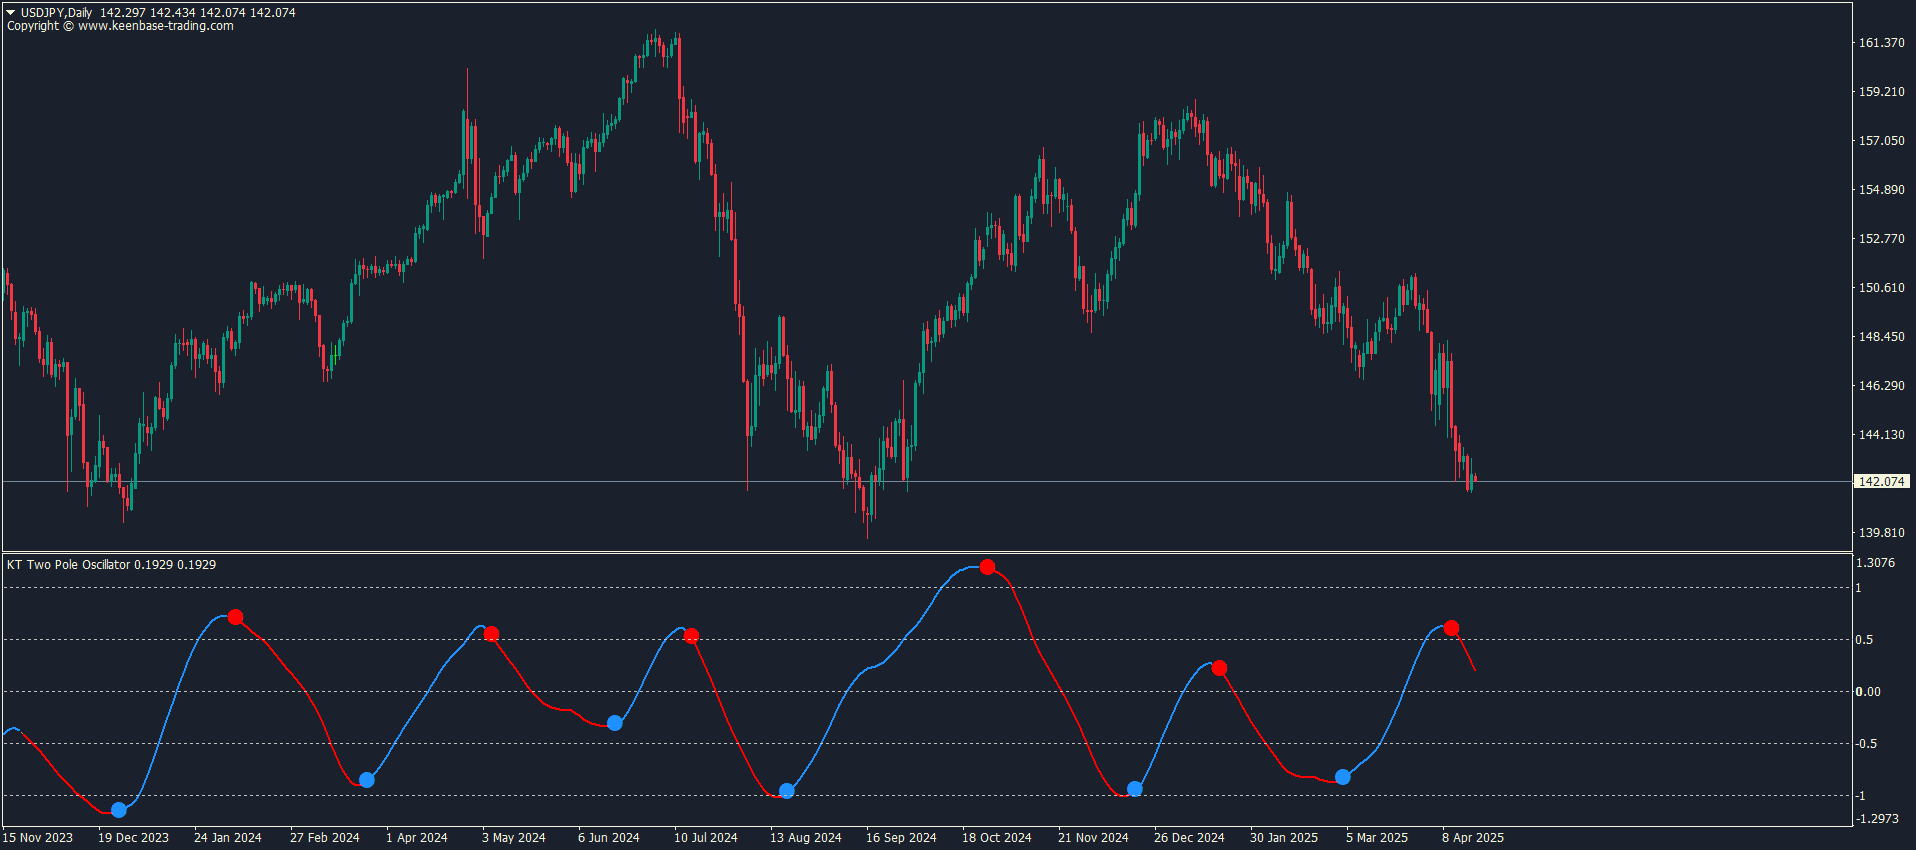Click the blue oscillator dot of mid June 2024

click(x=615, y=723)
